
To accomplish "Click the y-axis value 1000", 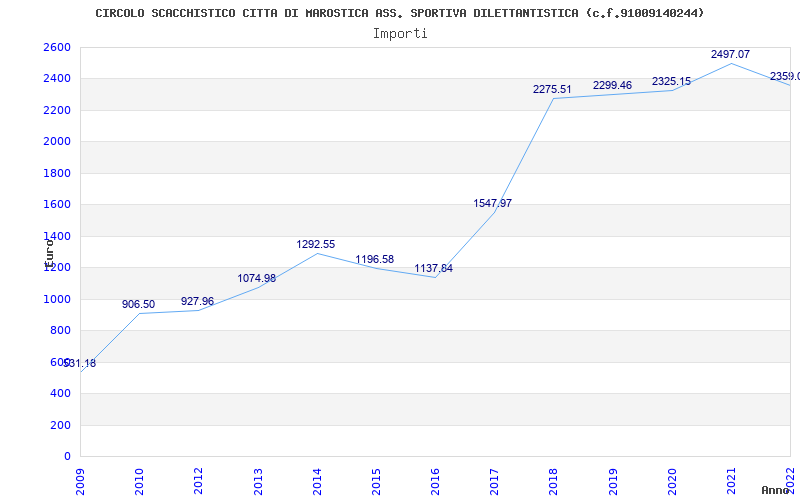I will point(57,299).
